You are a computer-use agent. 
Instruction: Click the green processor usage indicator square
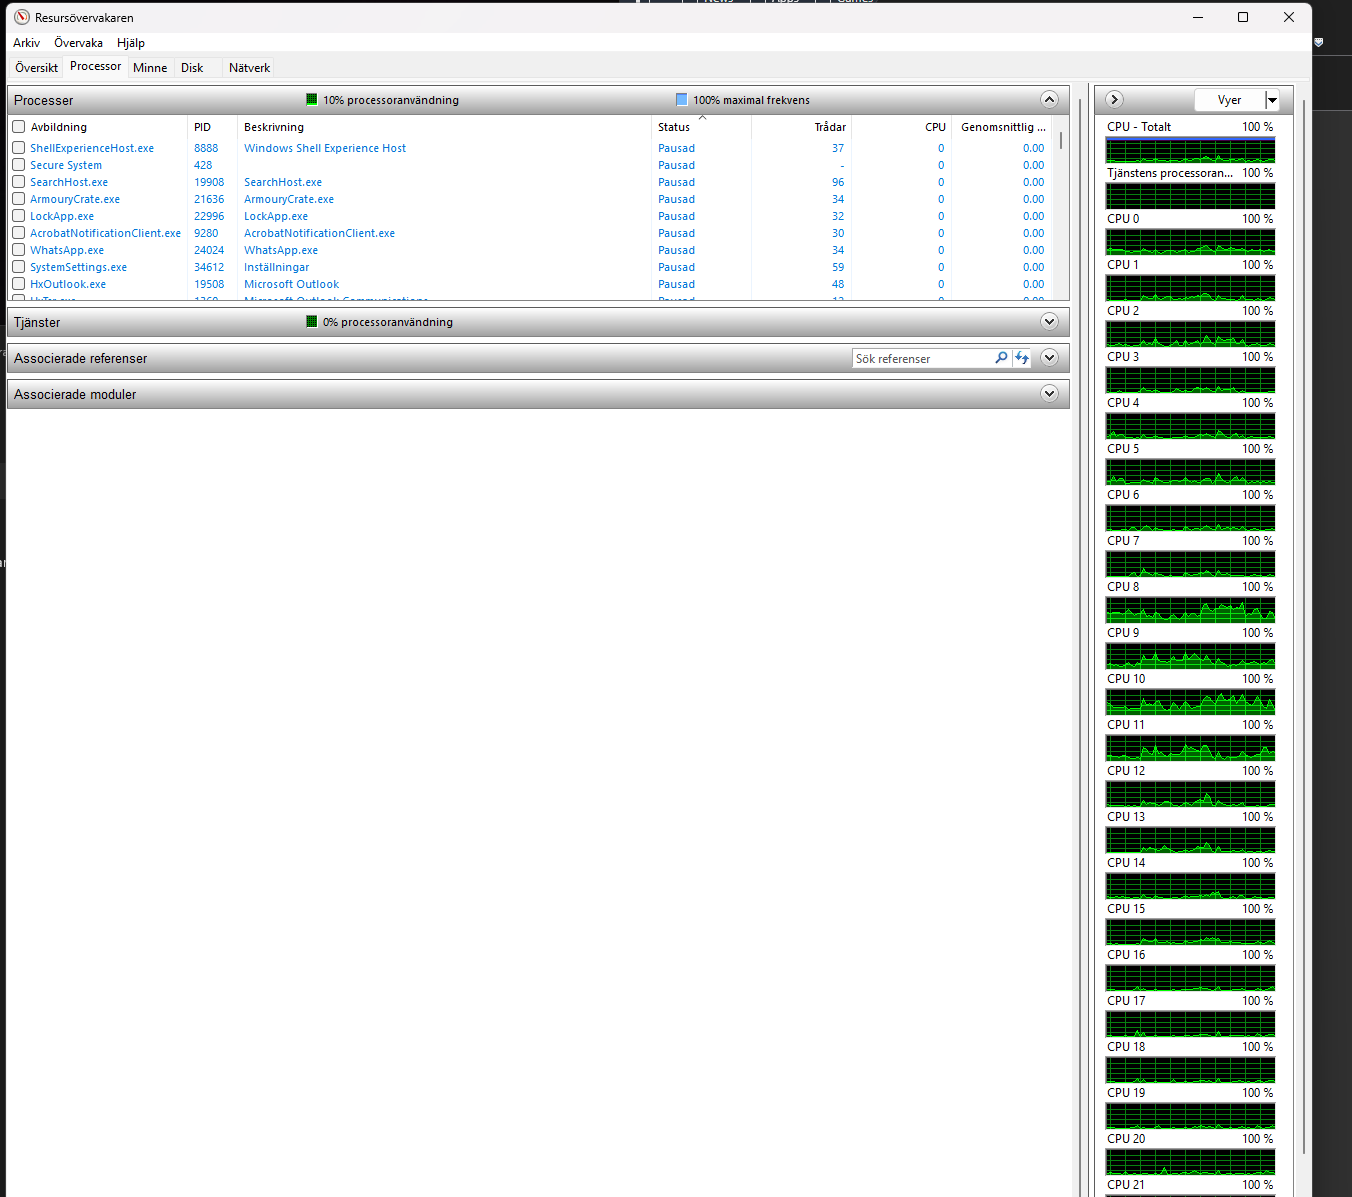312,100
